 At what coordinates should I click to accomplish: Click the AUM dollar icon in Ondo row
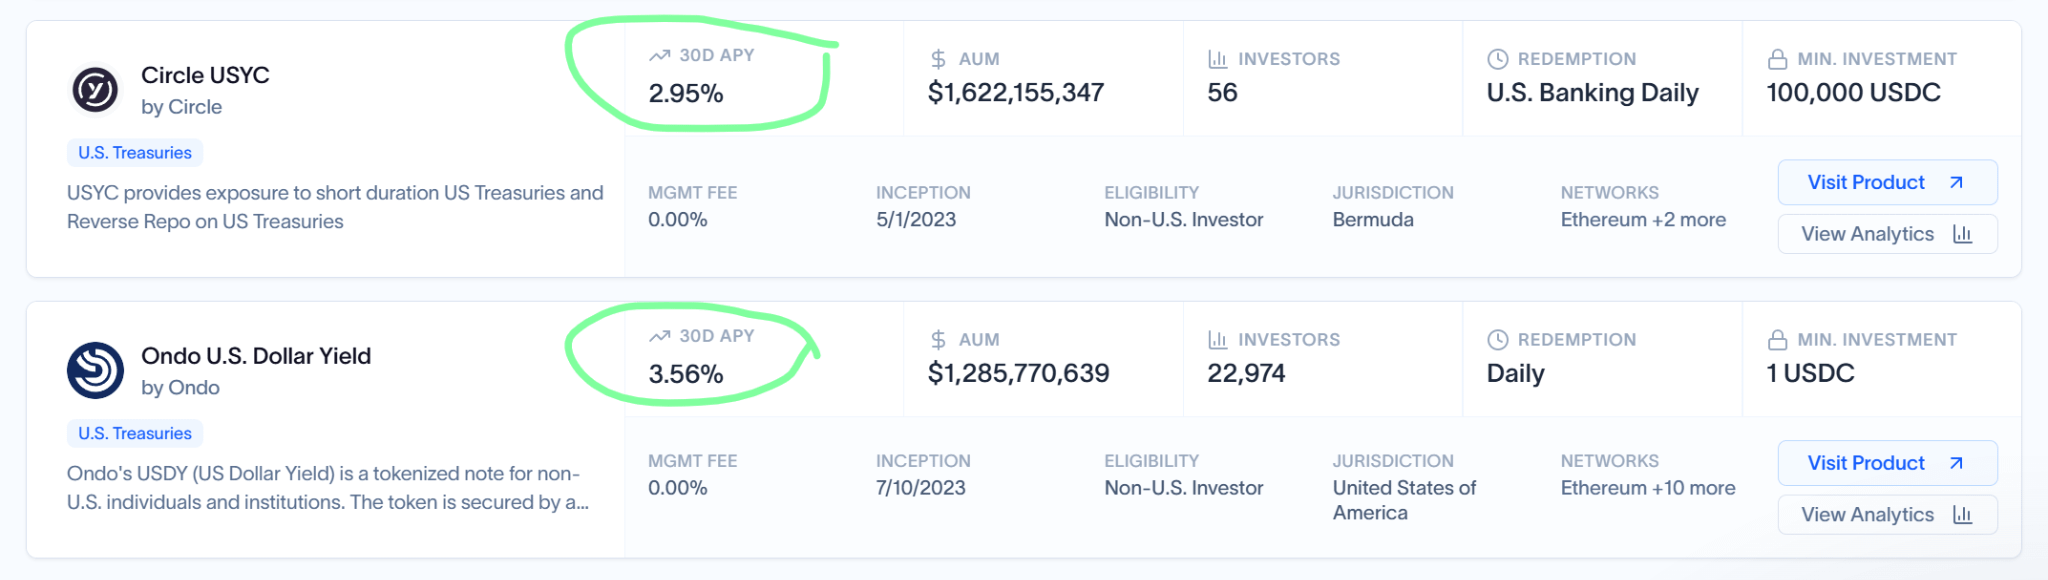tap(938, 340)
